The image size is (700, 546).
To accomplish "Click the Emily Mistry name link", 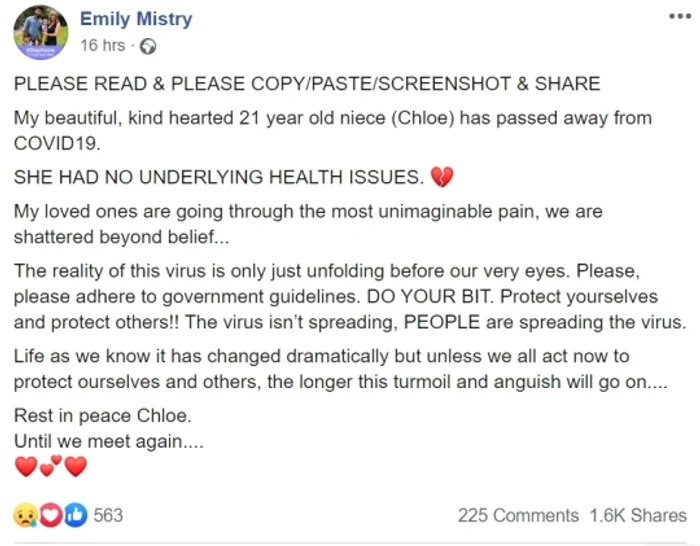I will [x=136, y=19].
